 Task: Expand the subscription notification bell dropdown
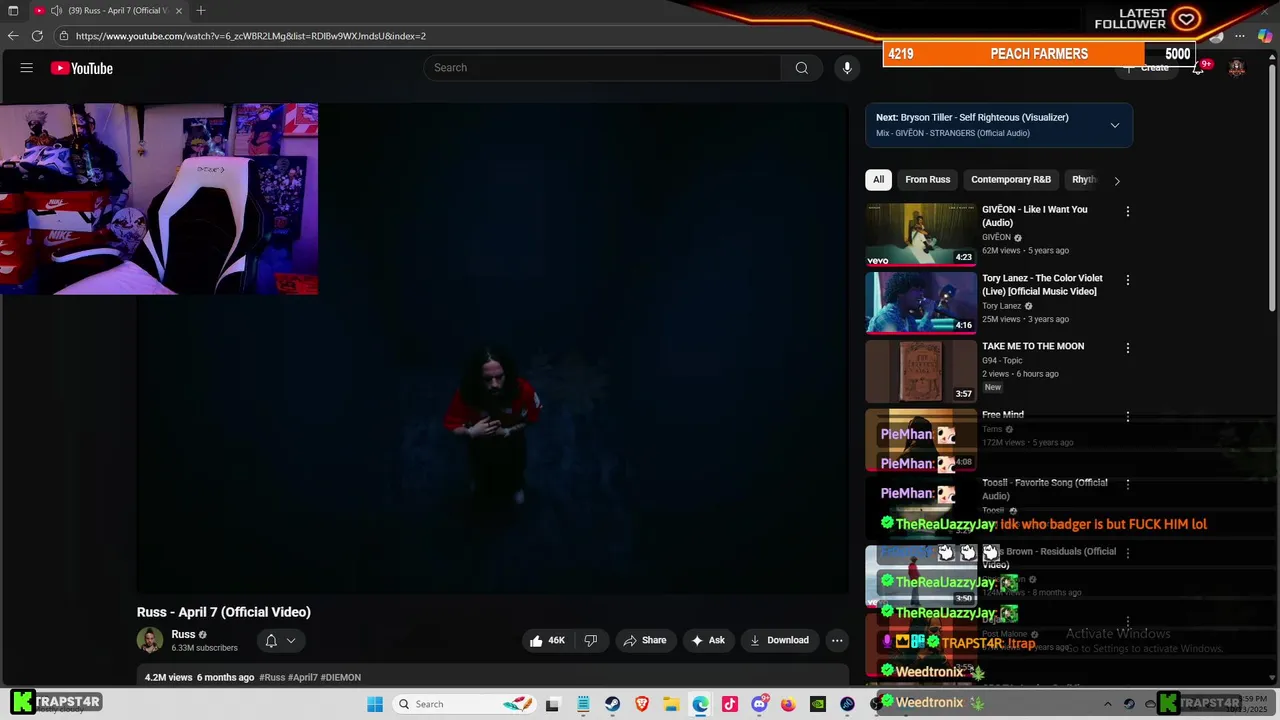point(291,641)
